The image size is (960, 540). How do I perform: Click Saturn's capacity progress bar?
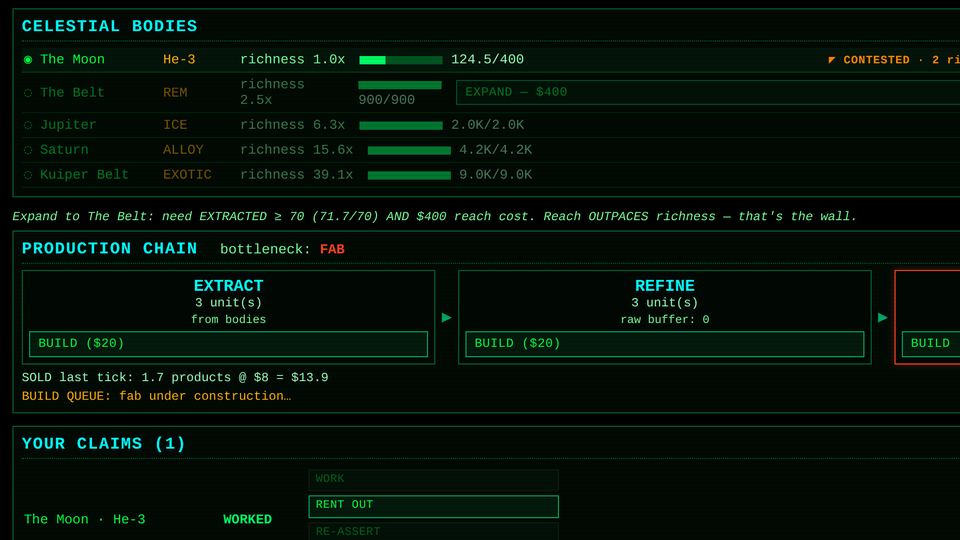tap(409, 151)
